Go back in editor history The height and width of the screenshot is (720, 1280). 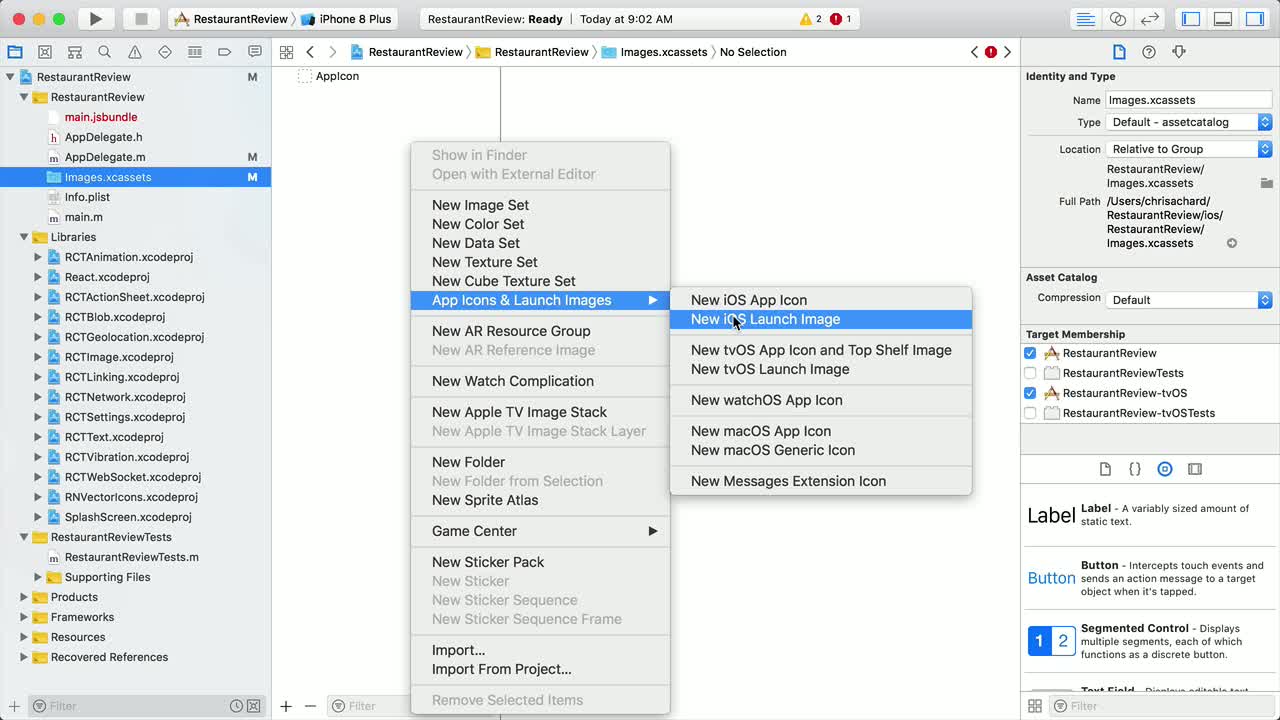(310, 52)
